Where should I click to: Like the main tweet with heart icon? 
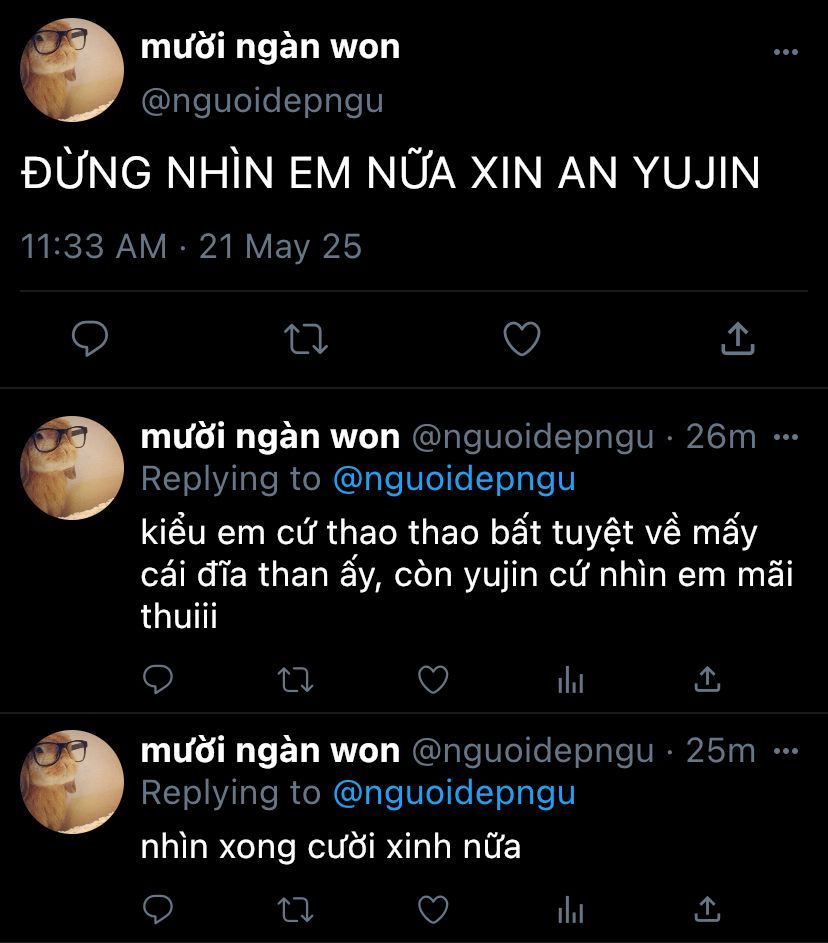coord(521,339)
